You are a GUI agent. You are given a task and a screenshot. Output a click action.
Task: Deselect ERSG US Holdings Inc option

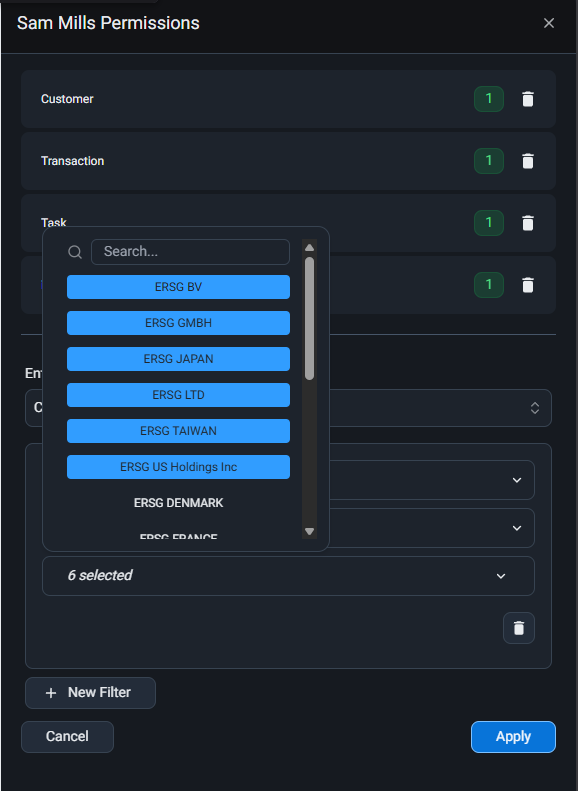coord(179,467)
